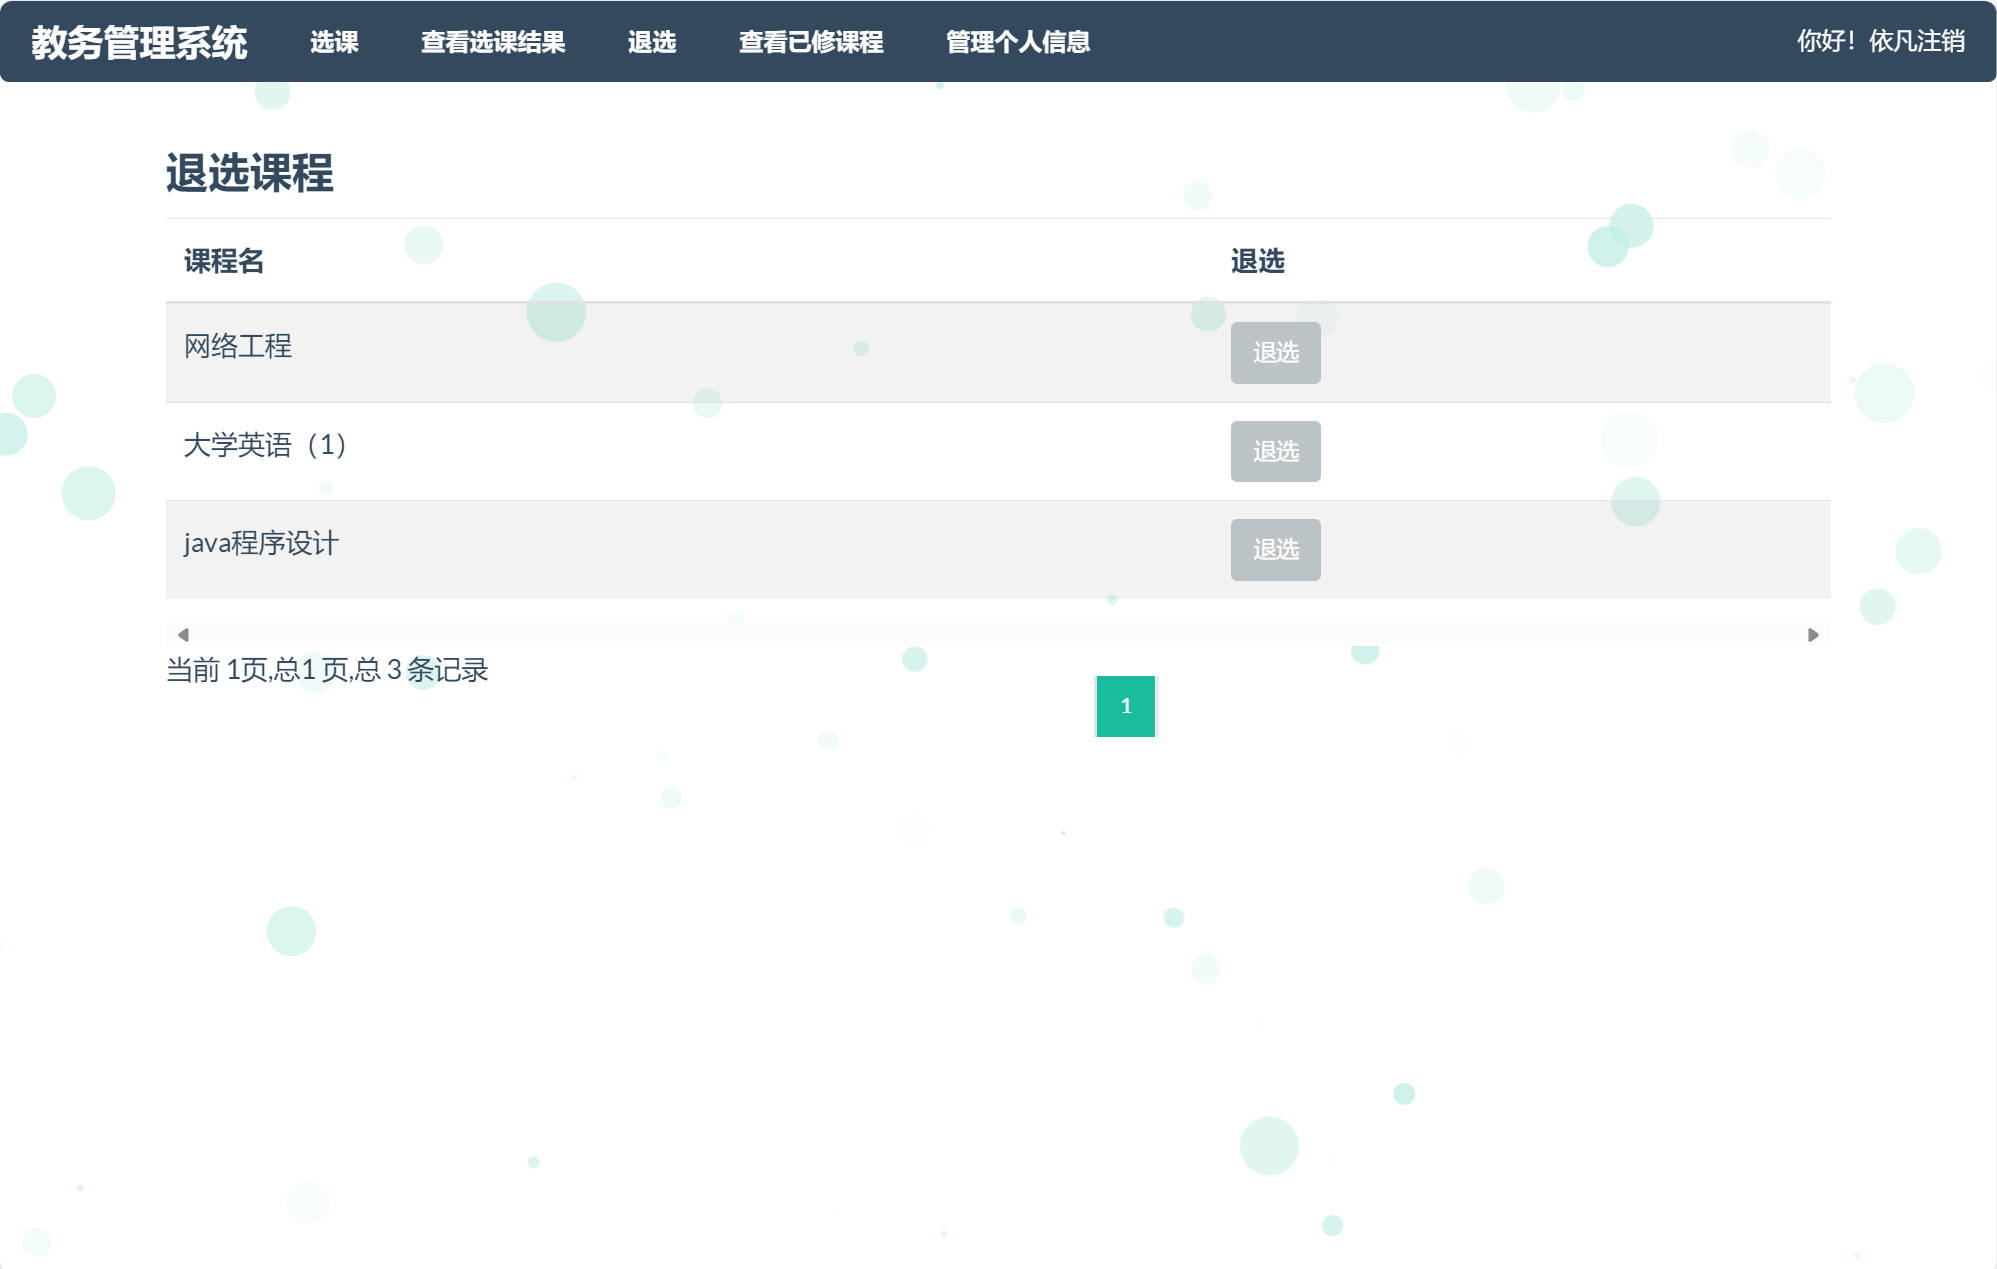Viewport: 1997px width, 1269px height.
Task: Click the 课程名 column header
Action: click(x=222, y=261)
